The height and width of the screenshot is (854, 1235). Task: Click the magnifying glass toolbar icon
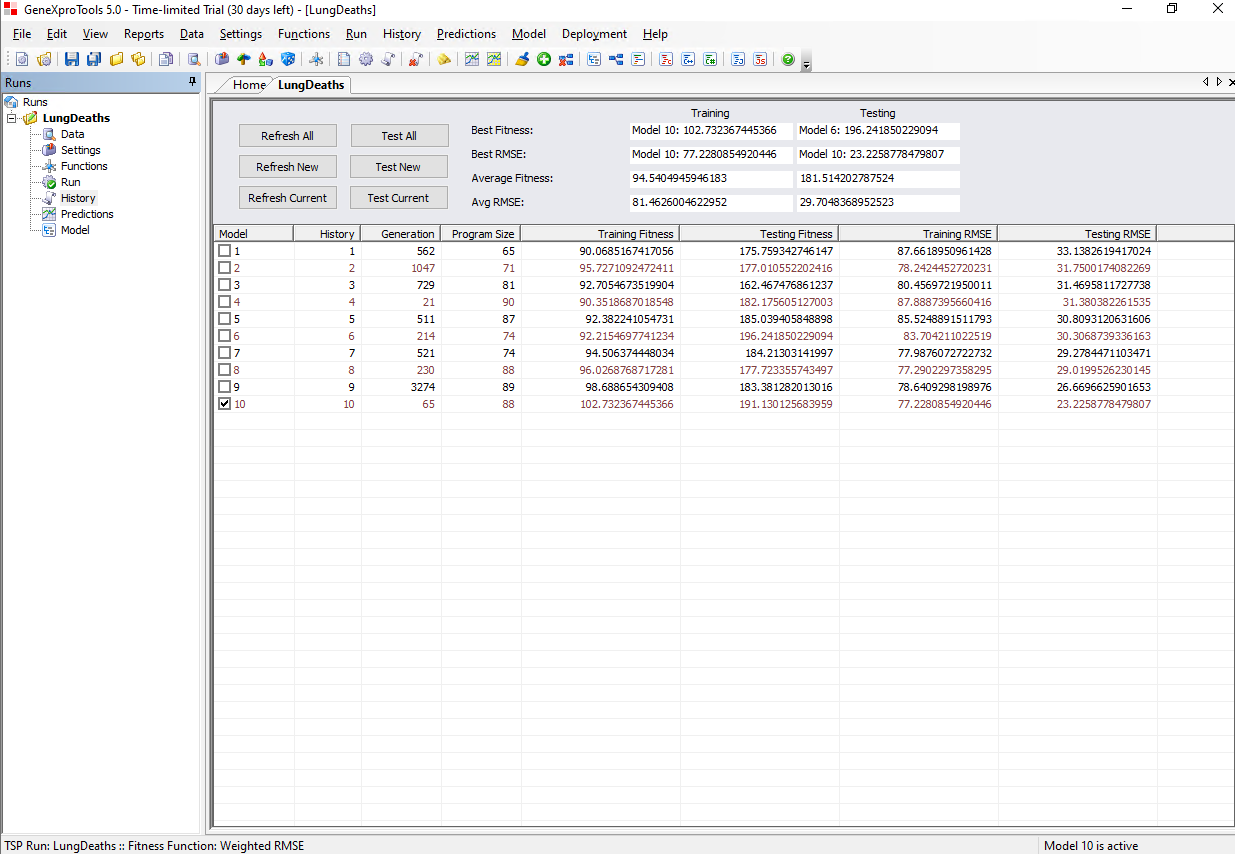point(194,60)
